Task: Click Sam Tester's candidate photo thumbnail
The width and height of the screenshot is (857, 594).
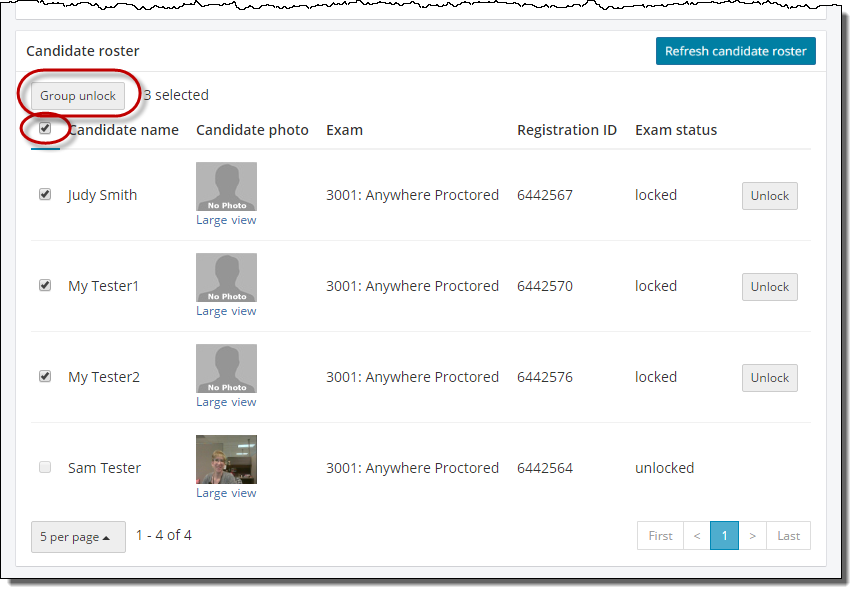Action: tap(226, 459)
